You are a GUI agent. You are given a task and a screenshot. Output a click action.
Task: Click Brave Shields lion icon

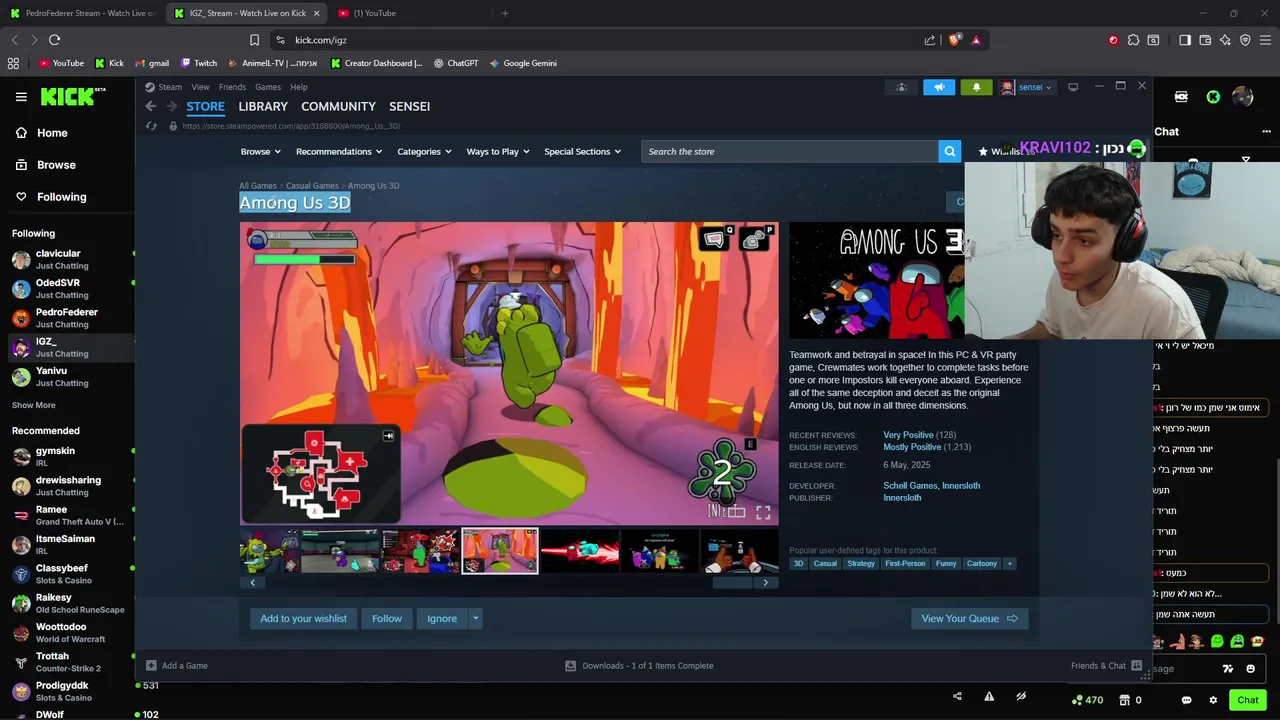[954, 40]
